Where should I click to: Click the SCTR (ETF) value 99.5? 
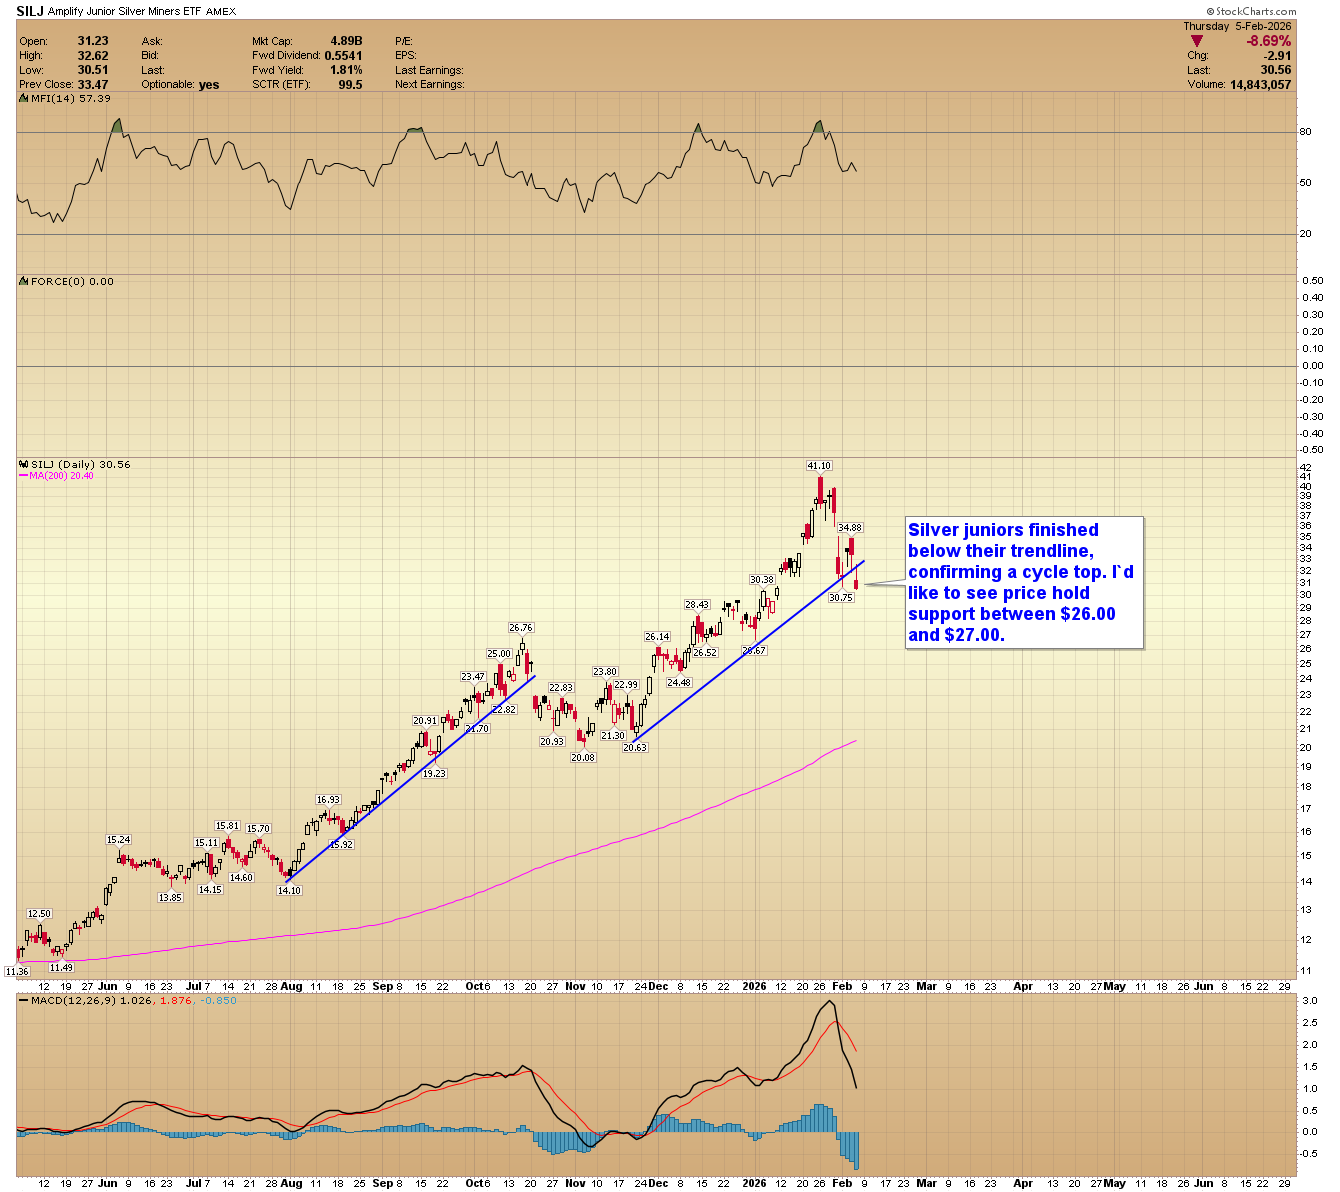(x=350, y=84)
